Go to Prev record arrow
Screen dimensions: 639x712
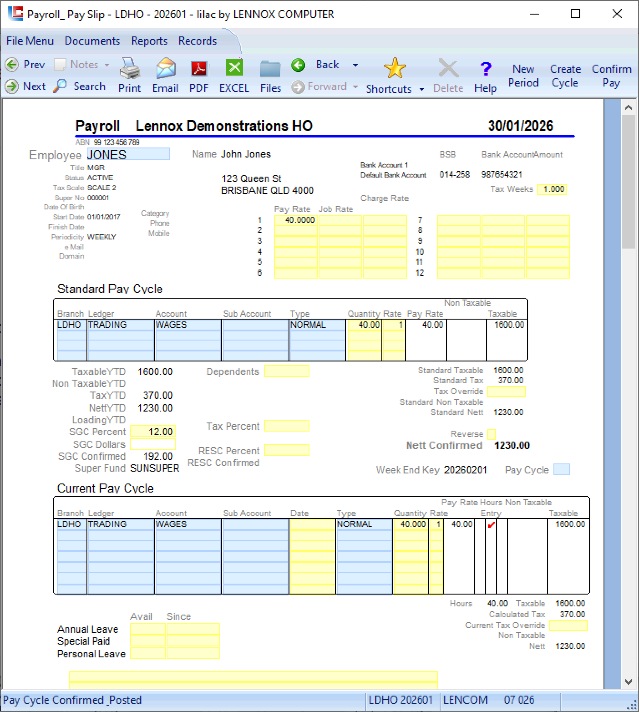(x=12, y=64)
